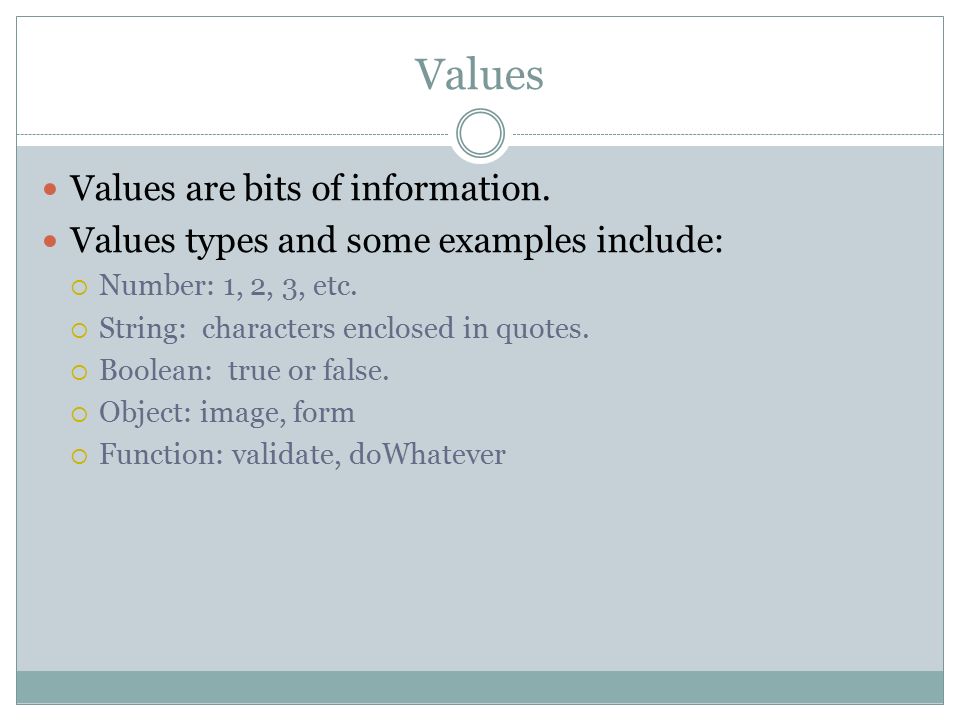Image resolution: width=960 pixels, height=720 pixels.
Task: Click the yellow ring bullet beside Boolean
Action: click(80, 372)
